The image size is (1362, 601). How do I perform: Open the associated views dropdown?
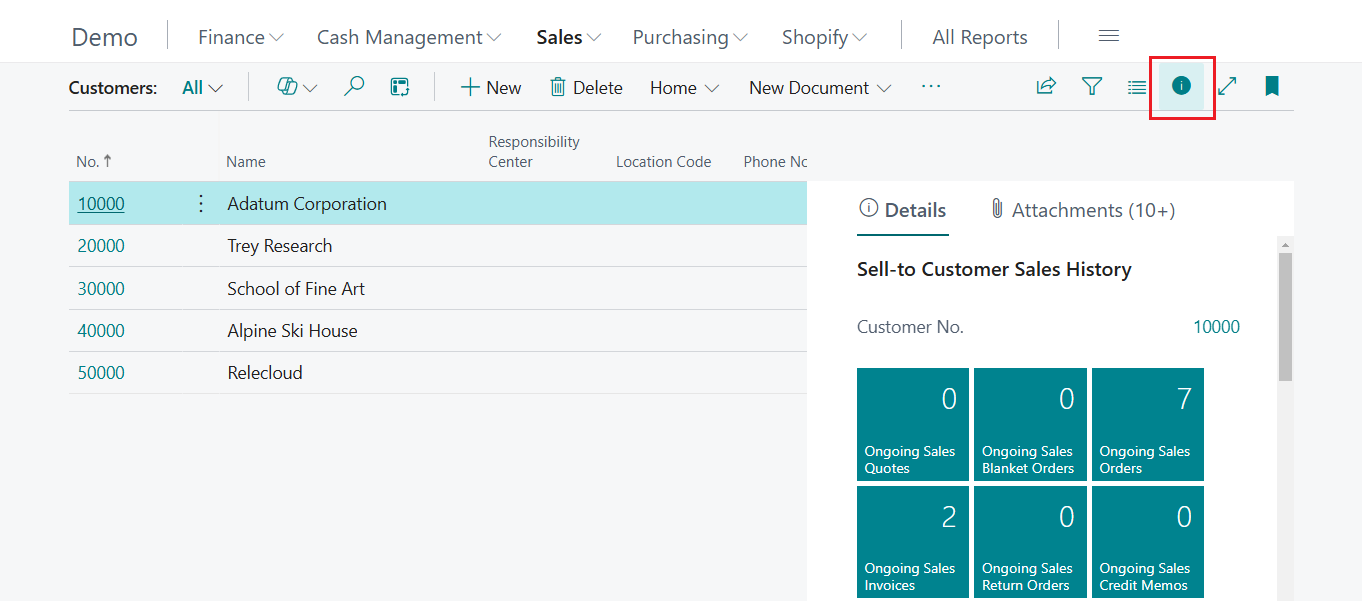201,87
